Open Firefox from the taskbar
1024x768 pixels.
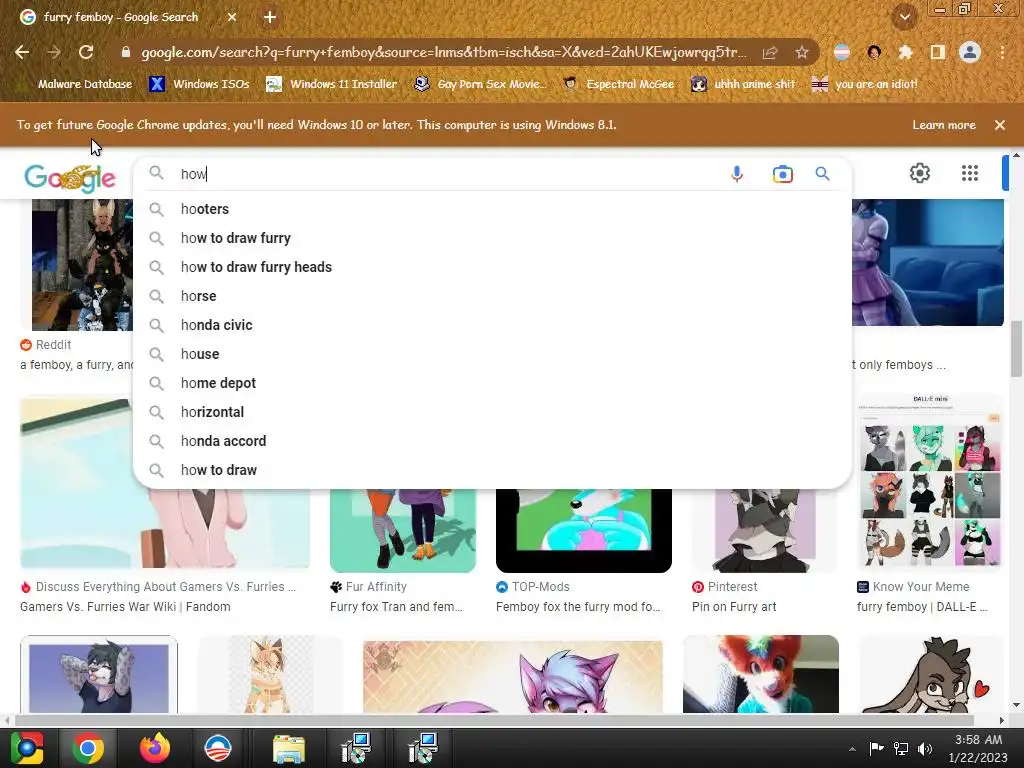click(154, 748)
